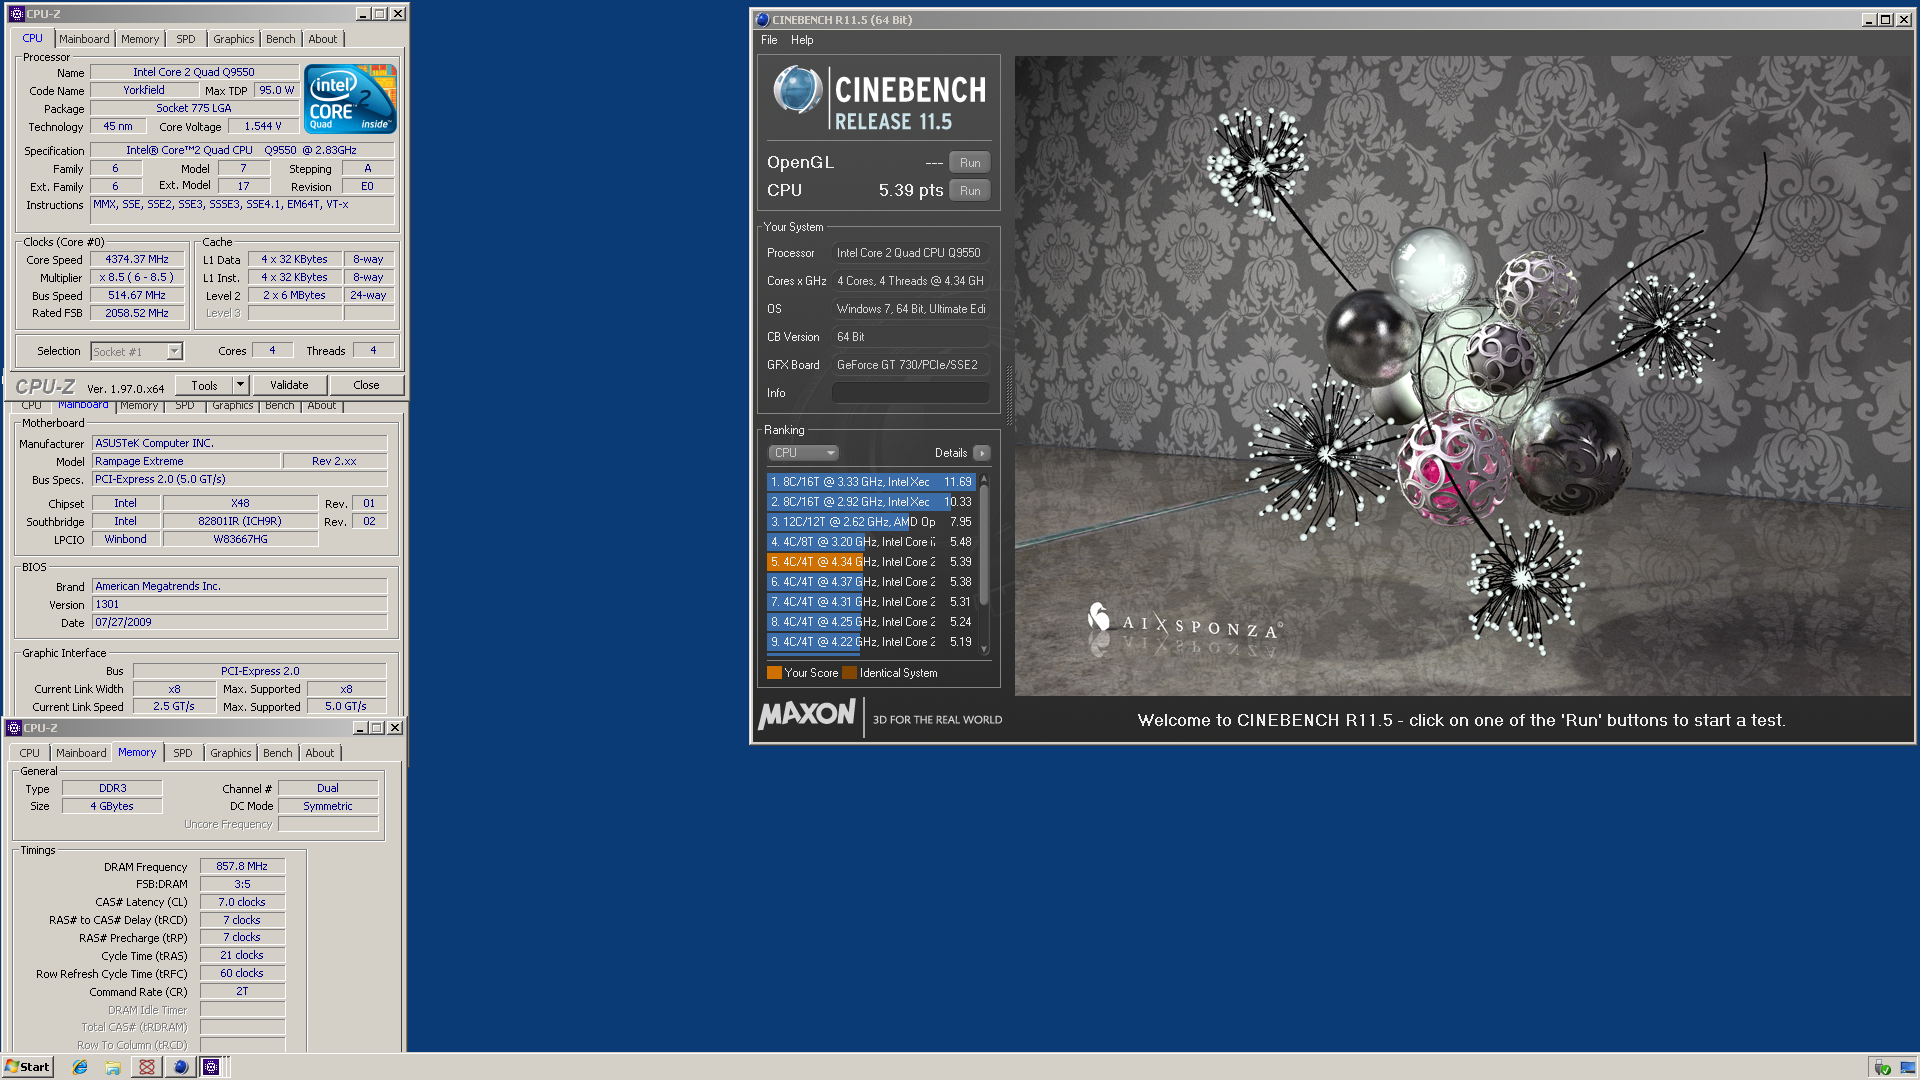1920x1080 pixels.
Task: Click the DRAM Frequency value 857.8 MHz
Action: coord(242,866)
